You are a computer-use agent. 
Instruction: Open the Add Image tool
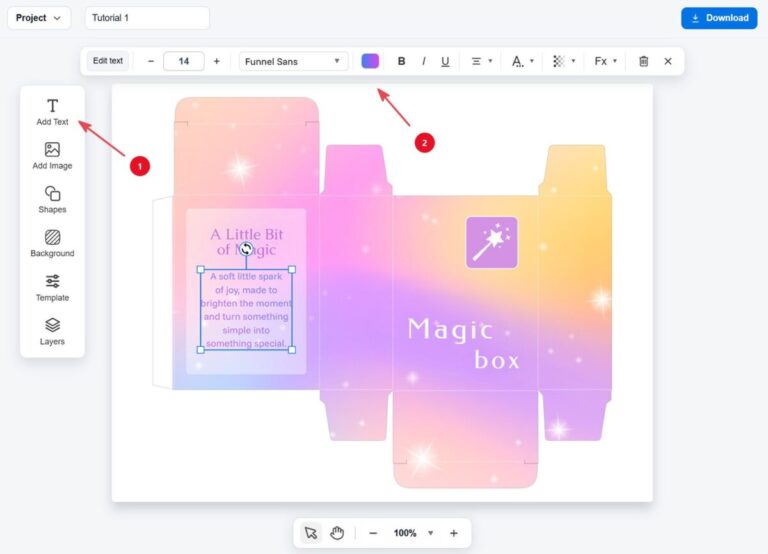(52, 156)
